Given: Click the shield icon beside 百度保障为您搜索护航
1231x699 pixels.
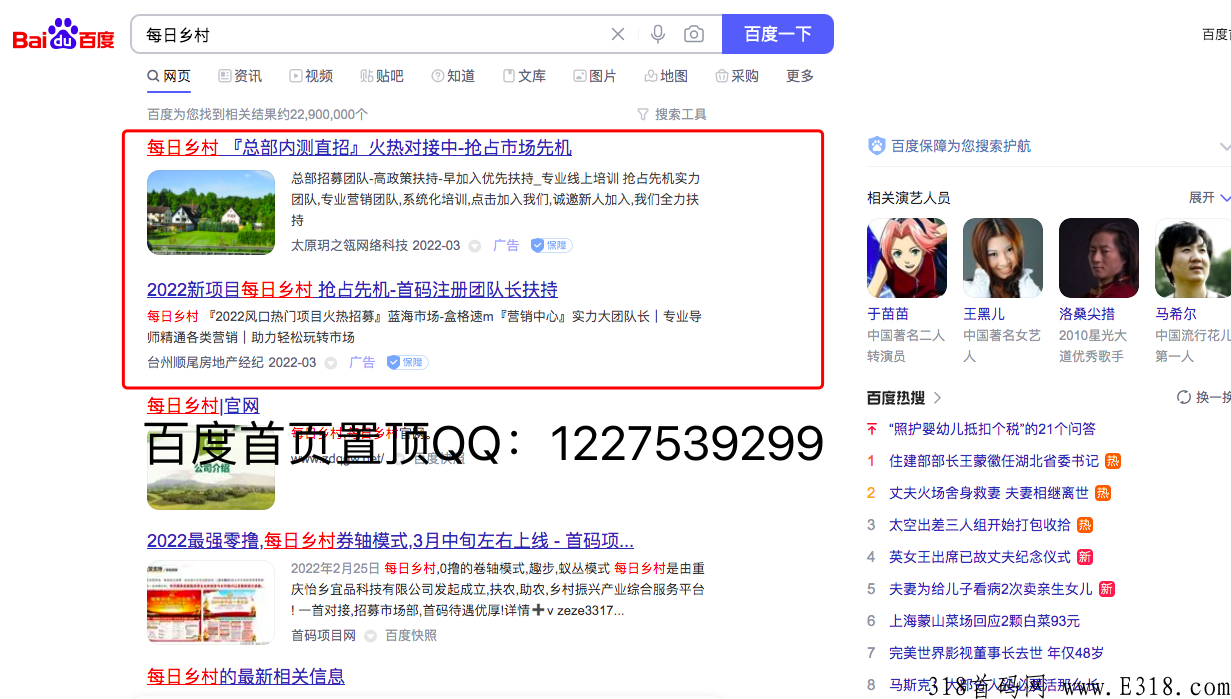Looking at the screenshot, I should pos(877,146).
